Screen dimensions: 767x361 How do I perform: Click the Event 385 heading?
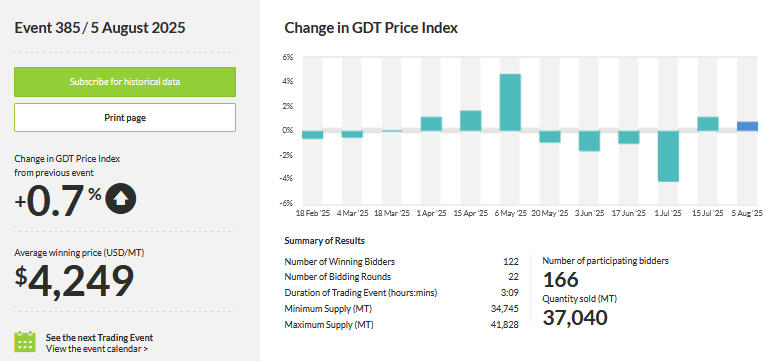(100, 27)
